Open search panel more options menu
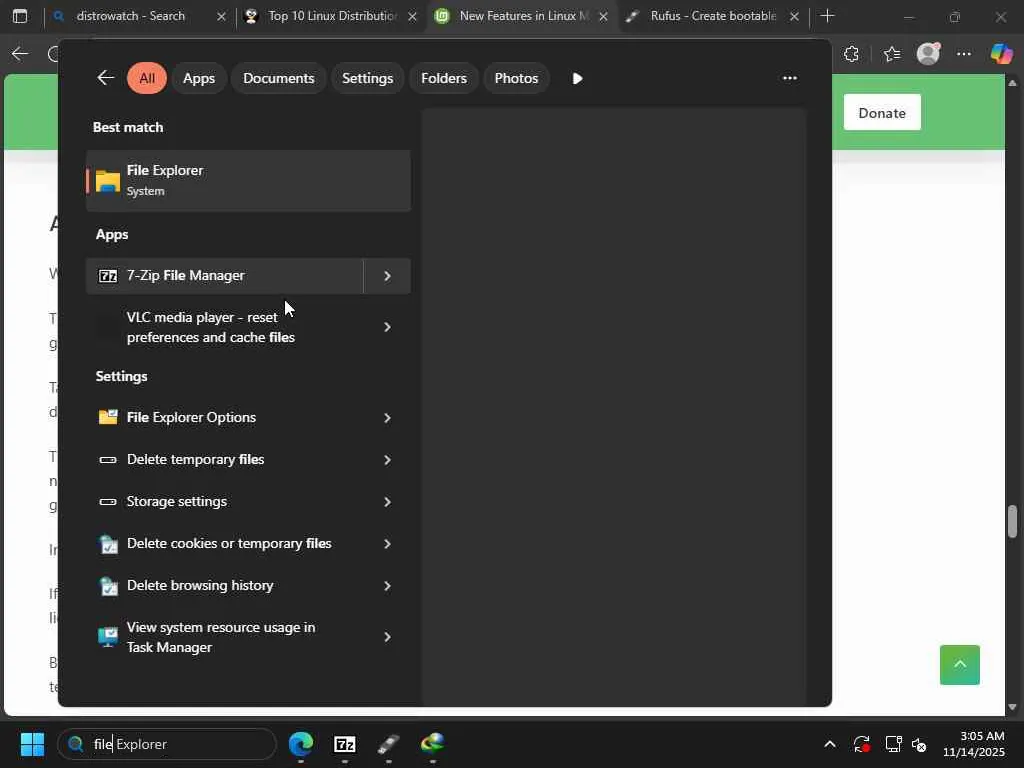 pos(790,78)
